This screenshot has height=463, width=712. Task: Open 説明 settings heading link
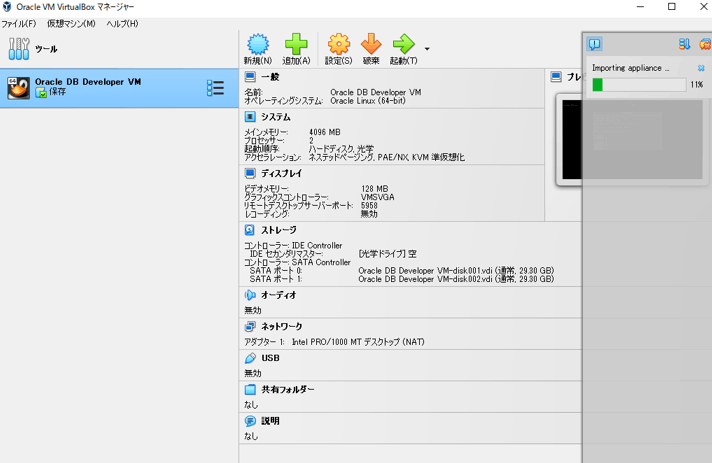[270, 421]
